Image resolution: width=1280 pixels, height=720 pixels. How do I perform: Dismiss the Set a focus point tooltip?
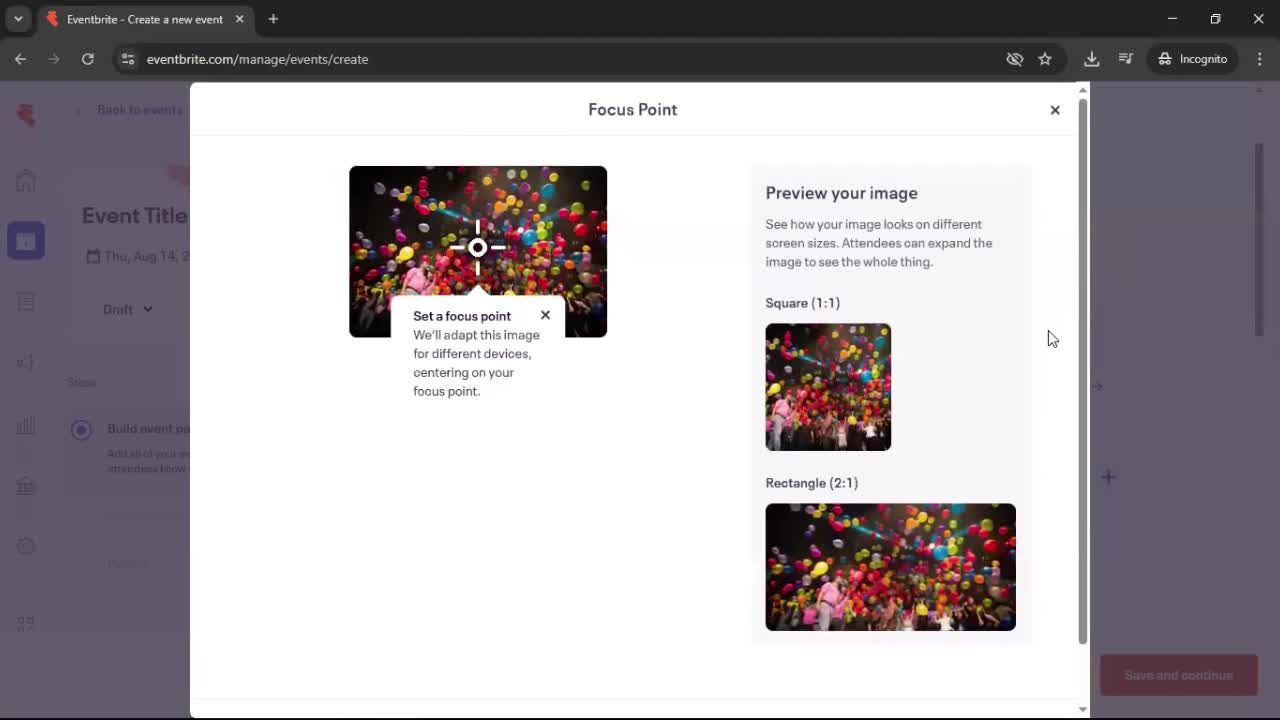[545, 315]
